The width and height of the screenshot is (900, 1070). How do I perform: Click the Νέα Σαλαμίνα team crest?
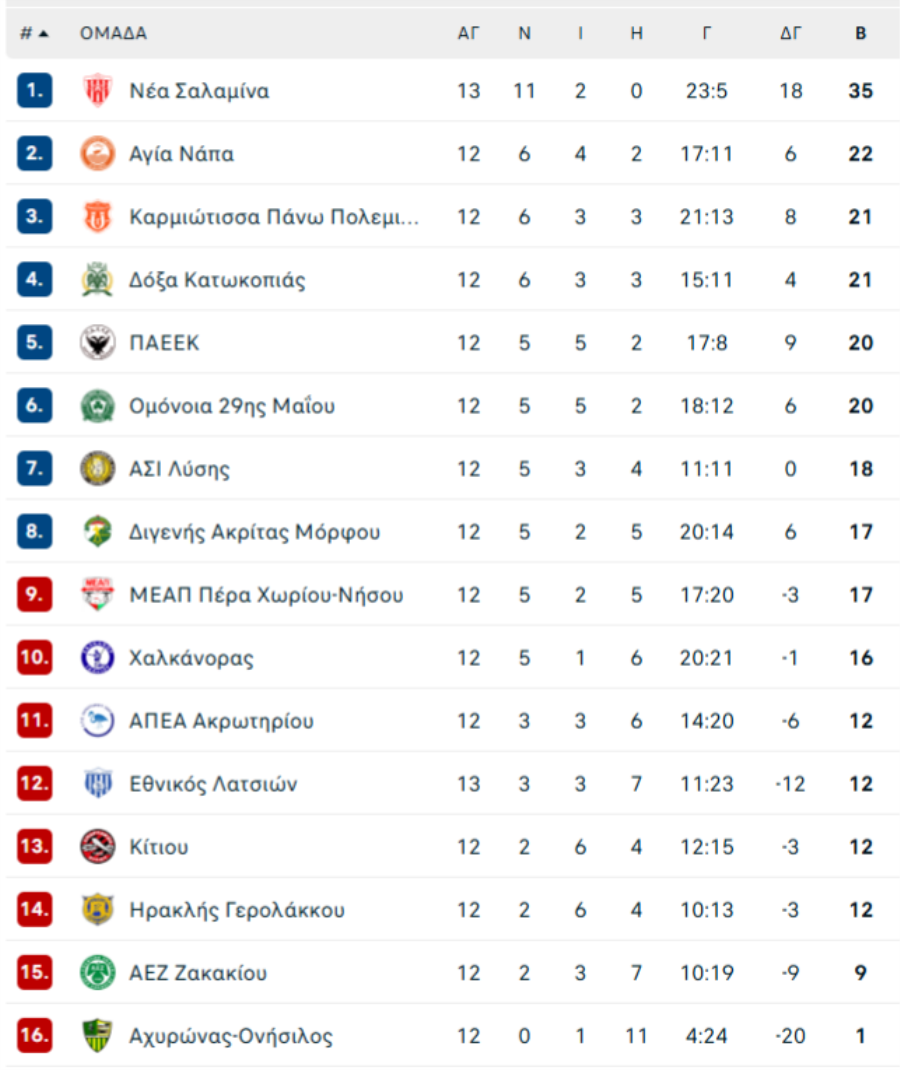(x=97, y=91)
